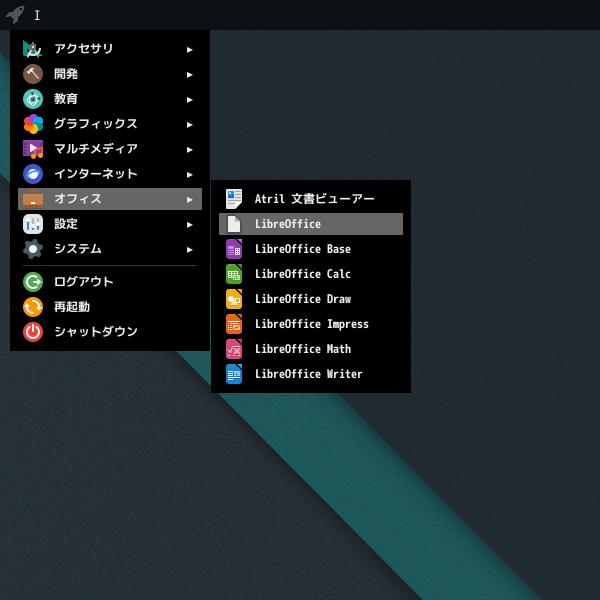Click the システム gear icon
Image resolution: width=600 pixels, height=600 pixels.
pos(33,249)
